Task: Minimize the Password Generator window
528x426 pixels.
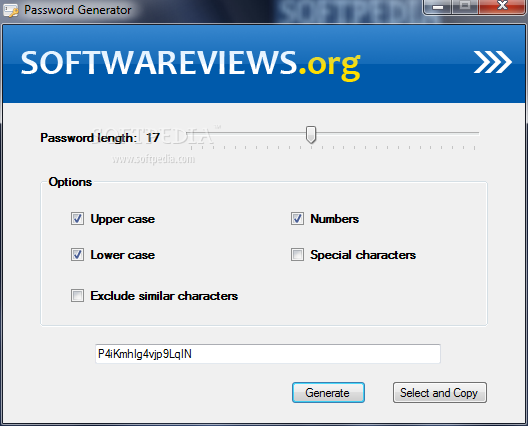Action: click(438, 6)
